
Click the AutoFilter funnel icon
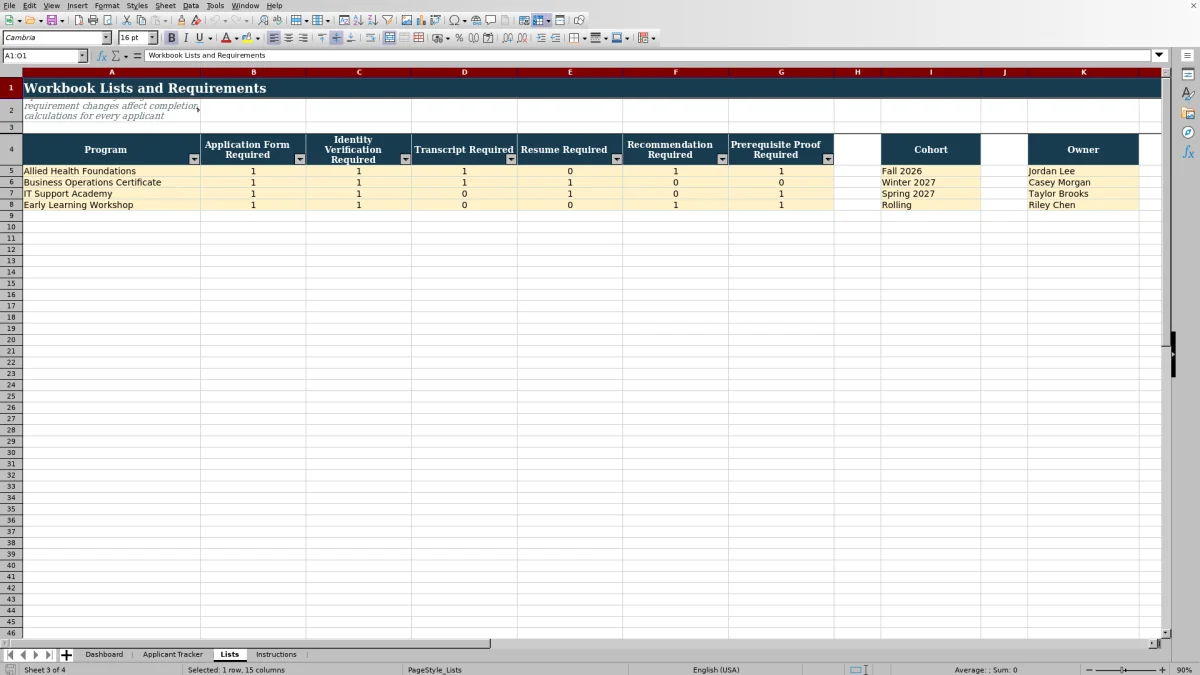[387, 20]
